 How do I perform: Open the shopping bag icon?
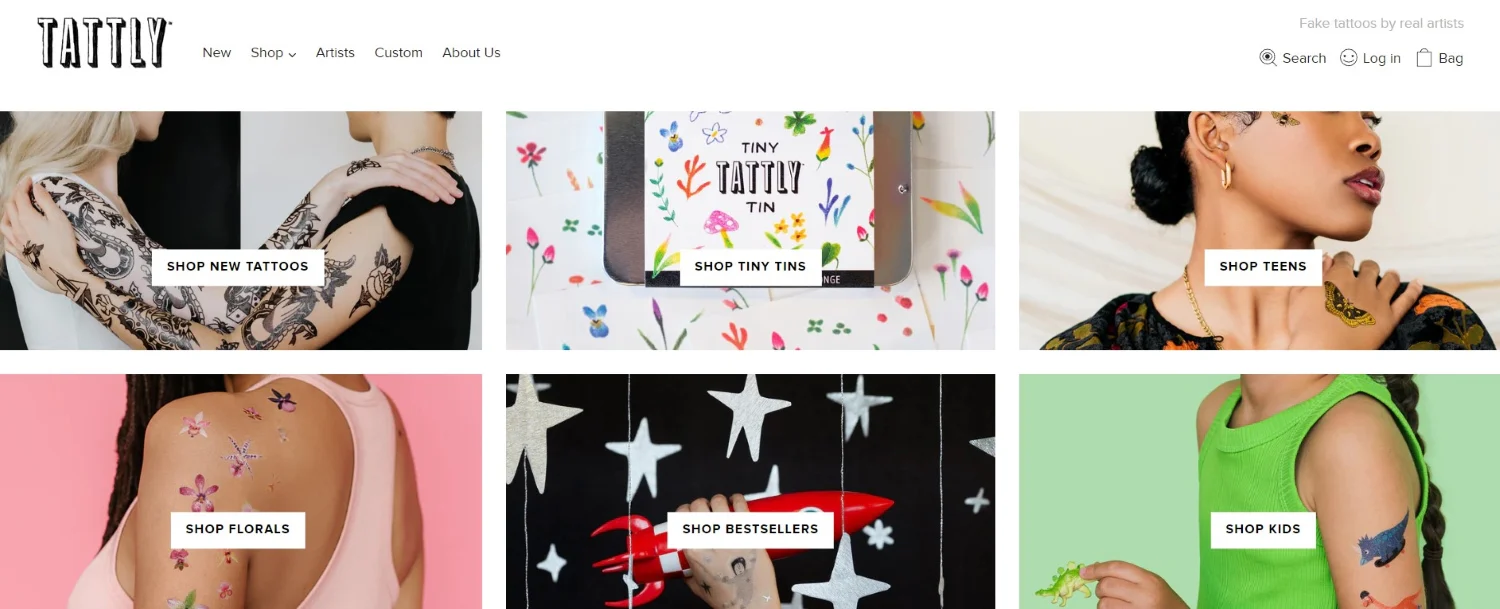click(1424, 58)
